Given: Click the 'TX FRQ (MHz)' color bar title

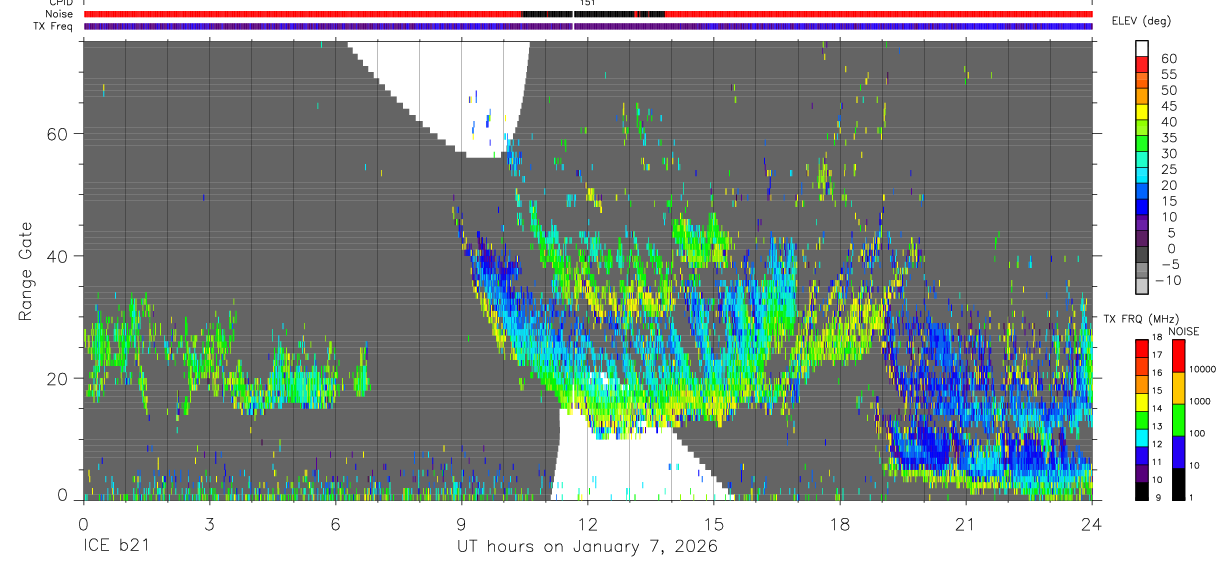Looking at the screenshot, I should point(1141,319).
